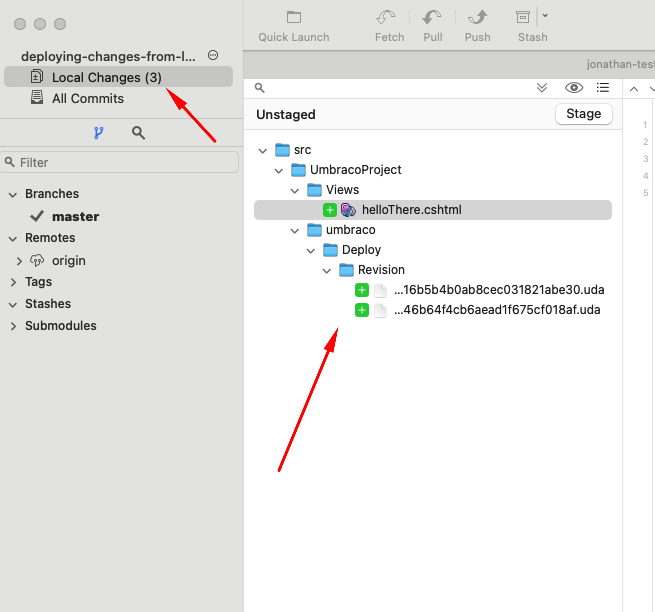This screenshot has width=655, height=612.
Task: Open Quick Launch from the toolbar
Action: (x=294, y=27)
